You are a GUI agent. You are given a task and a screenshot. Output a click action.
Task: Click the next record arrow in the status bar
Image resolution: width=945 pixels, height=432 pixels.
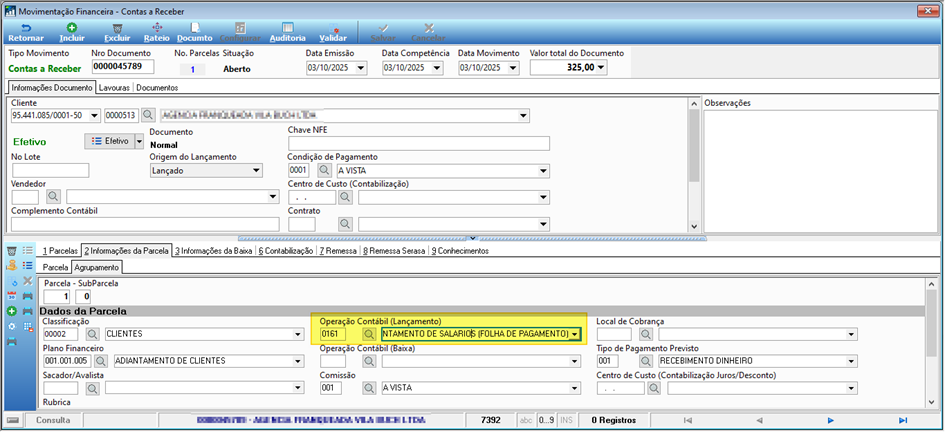click(x=830, y=420)
